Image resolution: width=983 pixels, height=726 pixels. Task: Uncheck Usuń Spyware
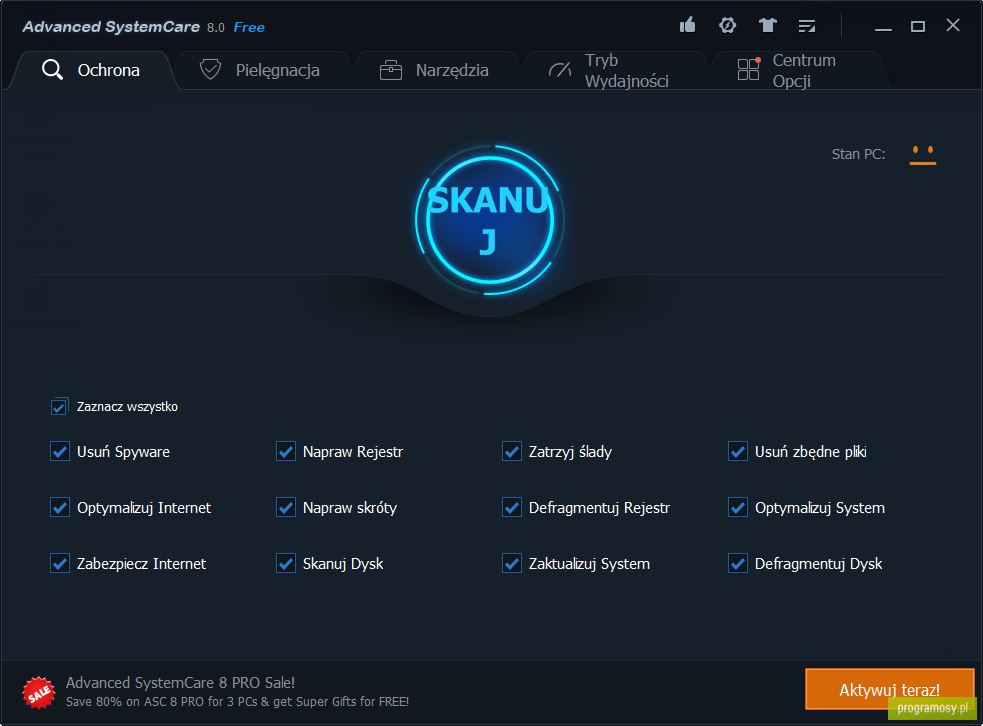[x=60, y=451]
